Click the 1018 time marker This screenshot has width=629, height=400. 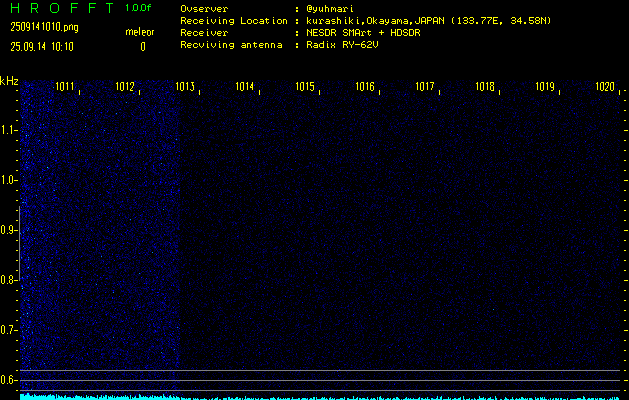(485, 86)
